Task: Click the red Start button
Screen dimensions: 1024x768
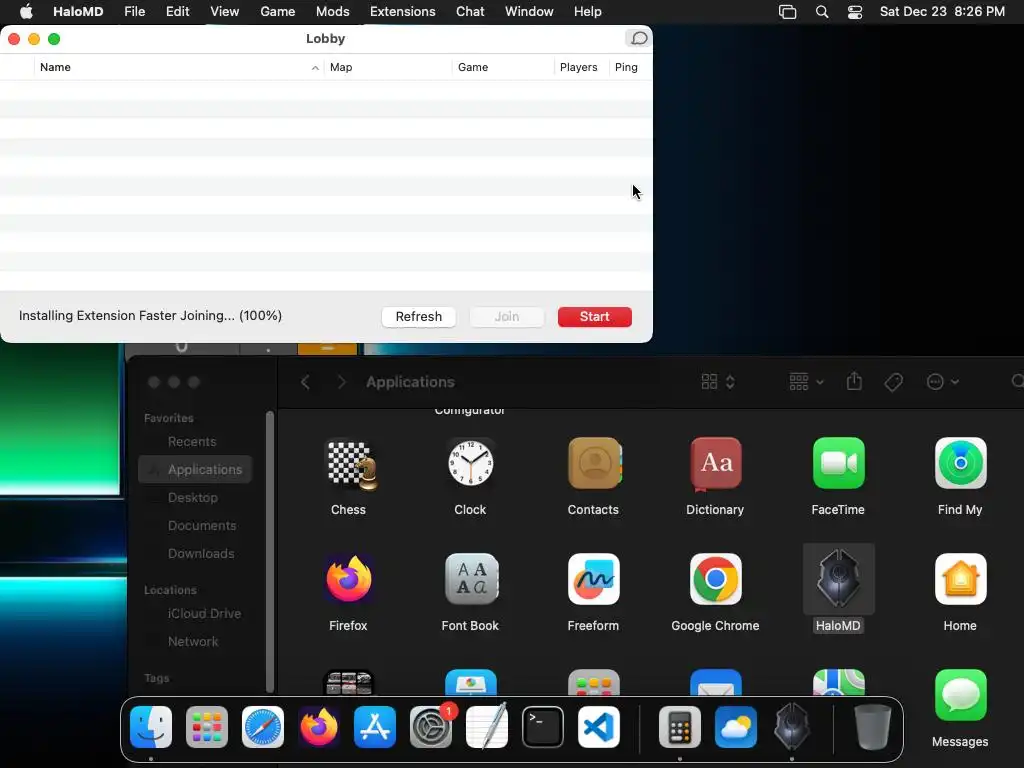Action: tap(594, 317)
